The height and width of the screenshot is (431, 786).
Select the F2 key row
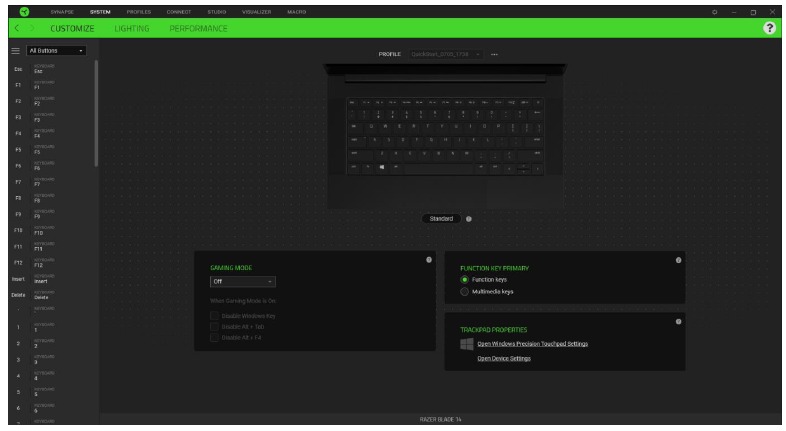[52, 101]
